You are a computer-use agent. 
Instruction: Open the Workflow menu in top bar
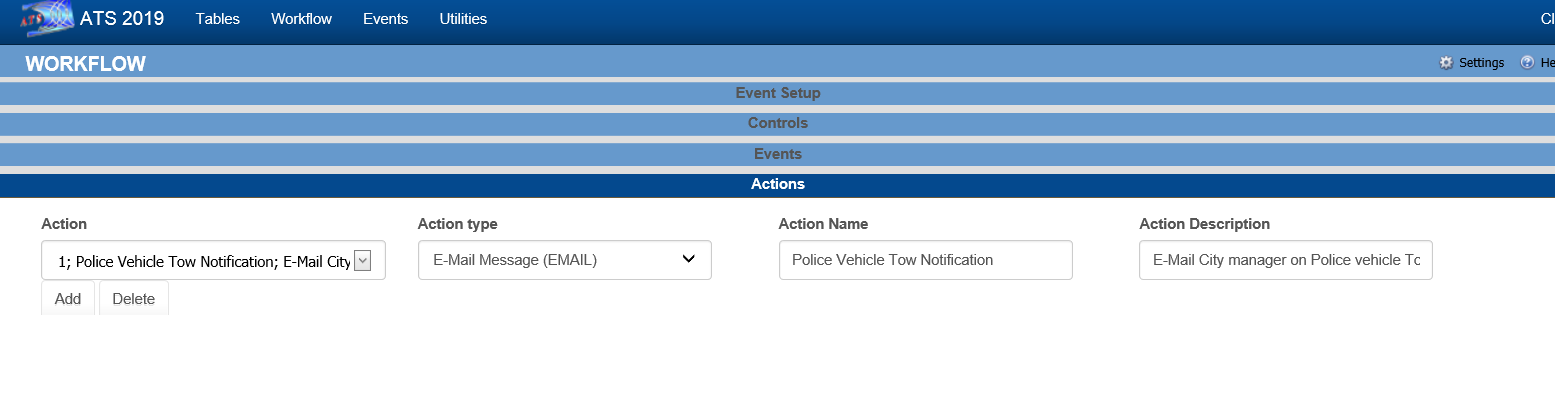point(301,19)
